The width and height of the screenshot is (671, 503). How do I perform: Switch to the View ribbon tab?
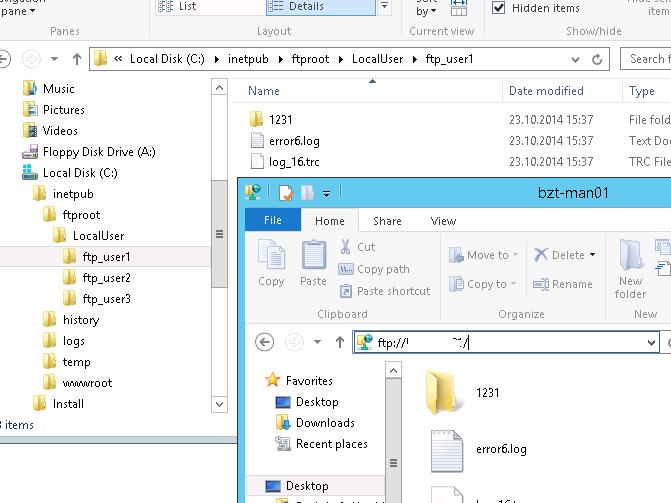[x=443, y=221]
